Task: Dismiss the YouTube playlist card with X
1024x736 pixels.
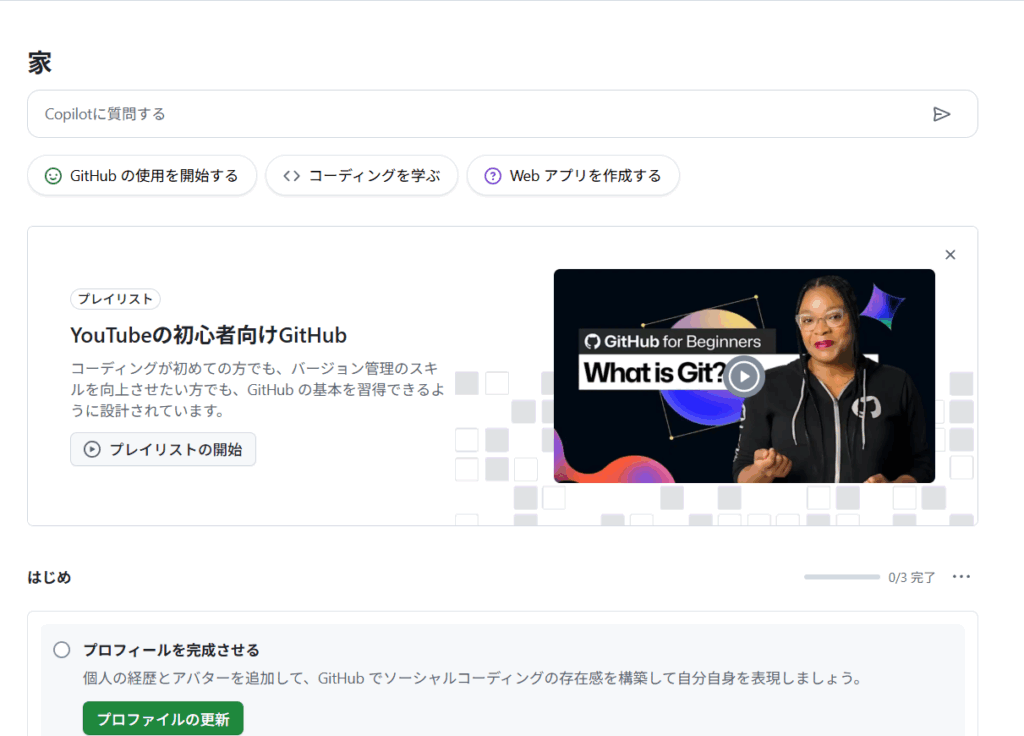Action: point(950,255)
